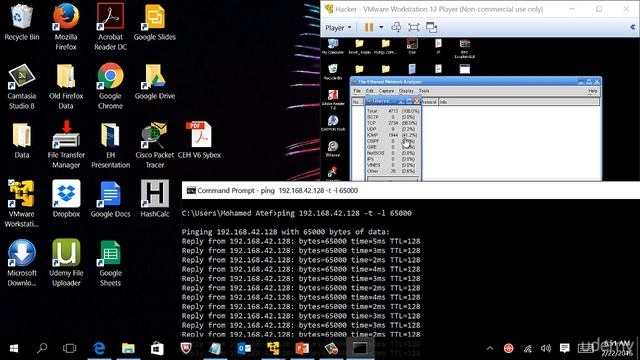Image resolution: width=640 pixels, height=360 pixels.
Task: Click Send Ctrl+Alt+Del icon in VMware toolbar
Action: (396, 27)
